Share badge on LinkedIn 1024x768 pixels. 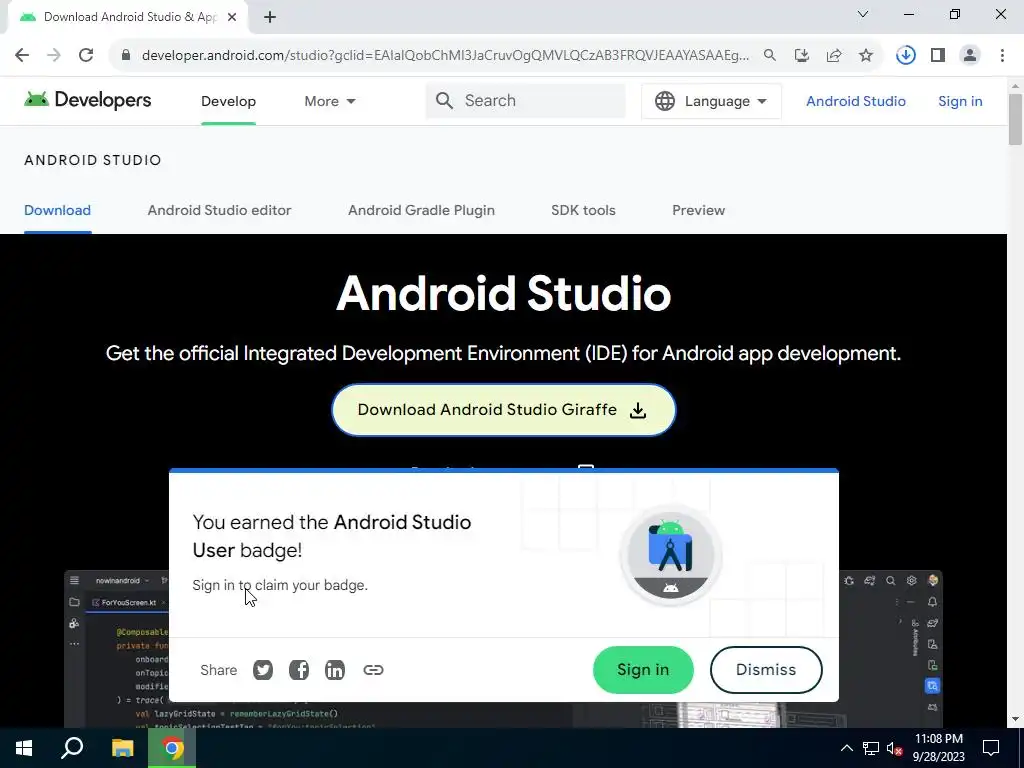(x=335, y=669)
